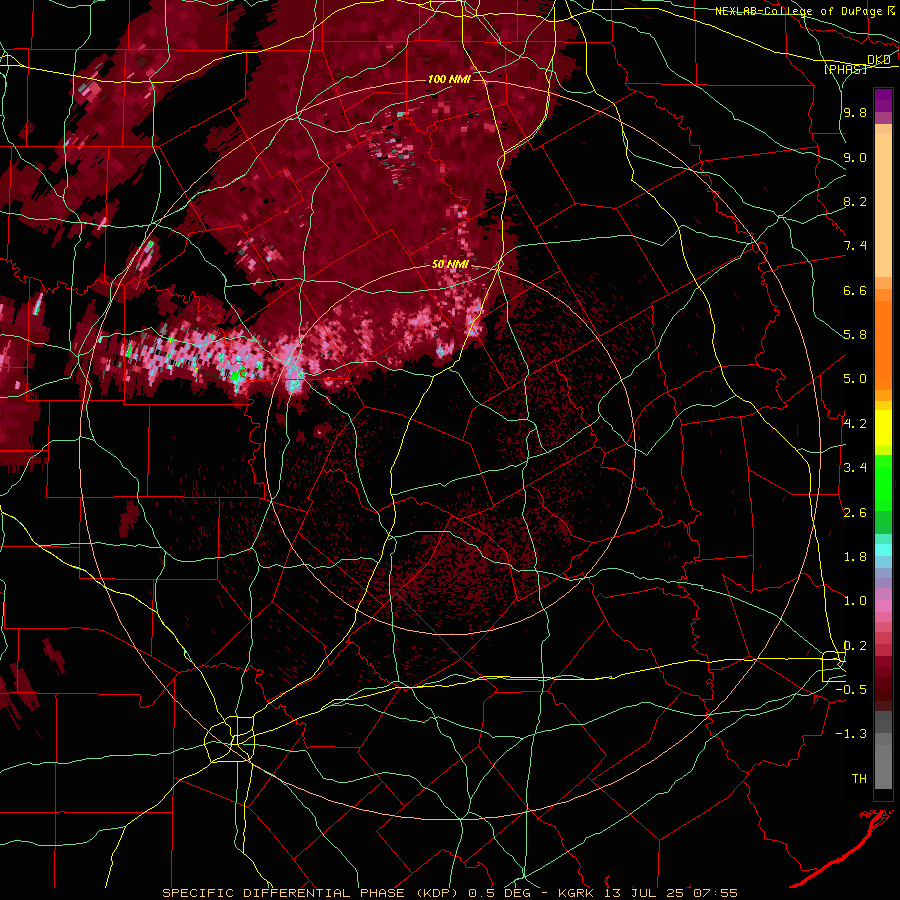Image resolution: width=900 pixels, height=900 pixels.
Task: Click the 1.8 value on the scale
Action: [855, 557]
